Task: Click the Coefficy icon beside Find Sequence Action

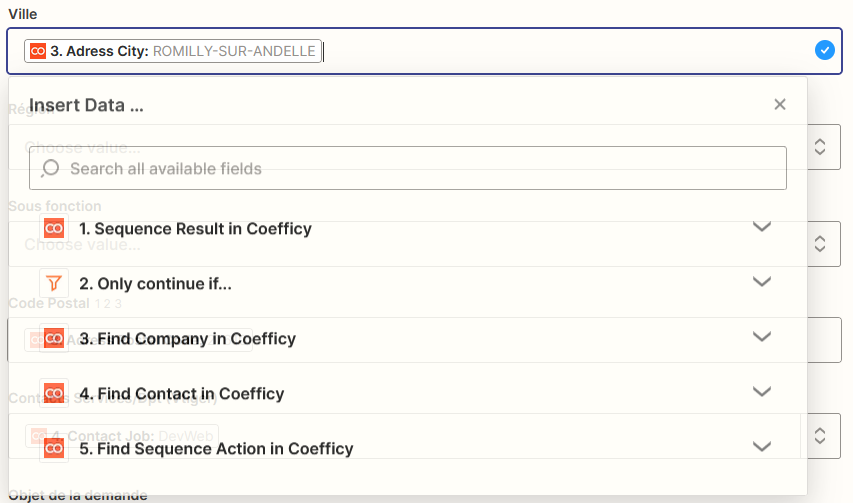Action: point(54,449)
